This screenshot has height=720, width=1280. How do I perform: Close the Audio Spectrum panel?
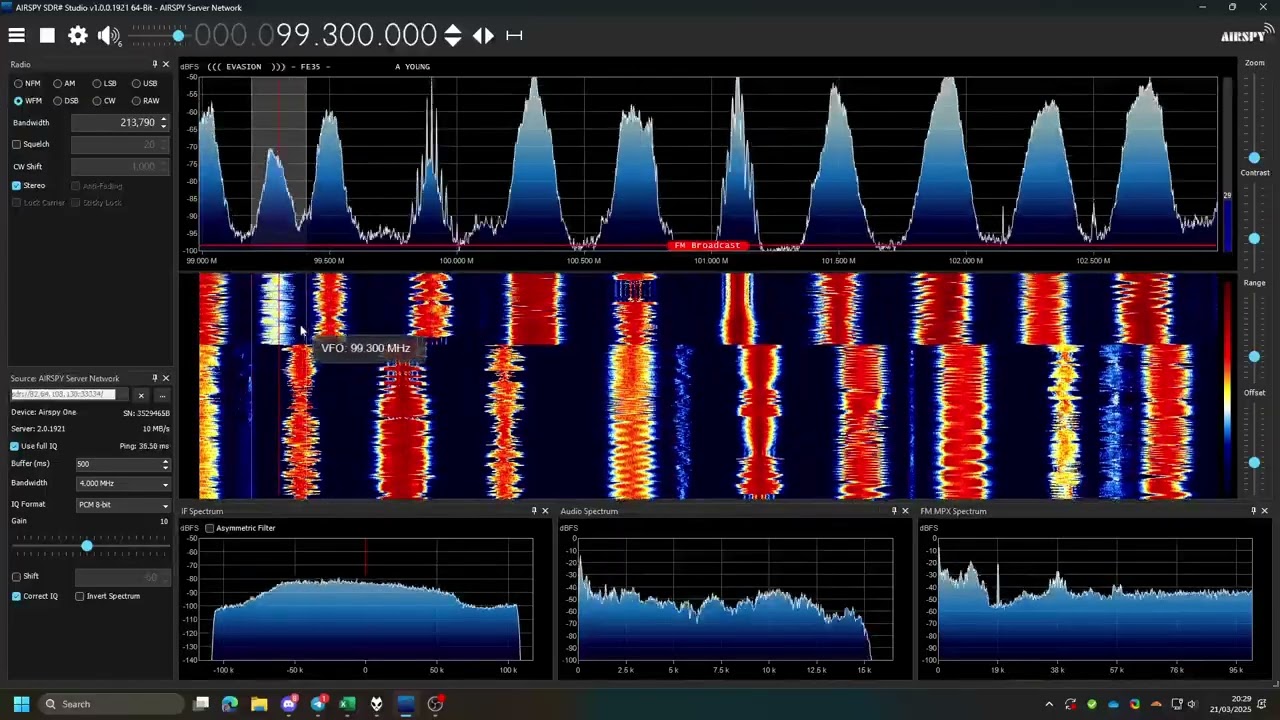(x=906, y=511)
